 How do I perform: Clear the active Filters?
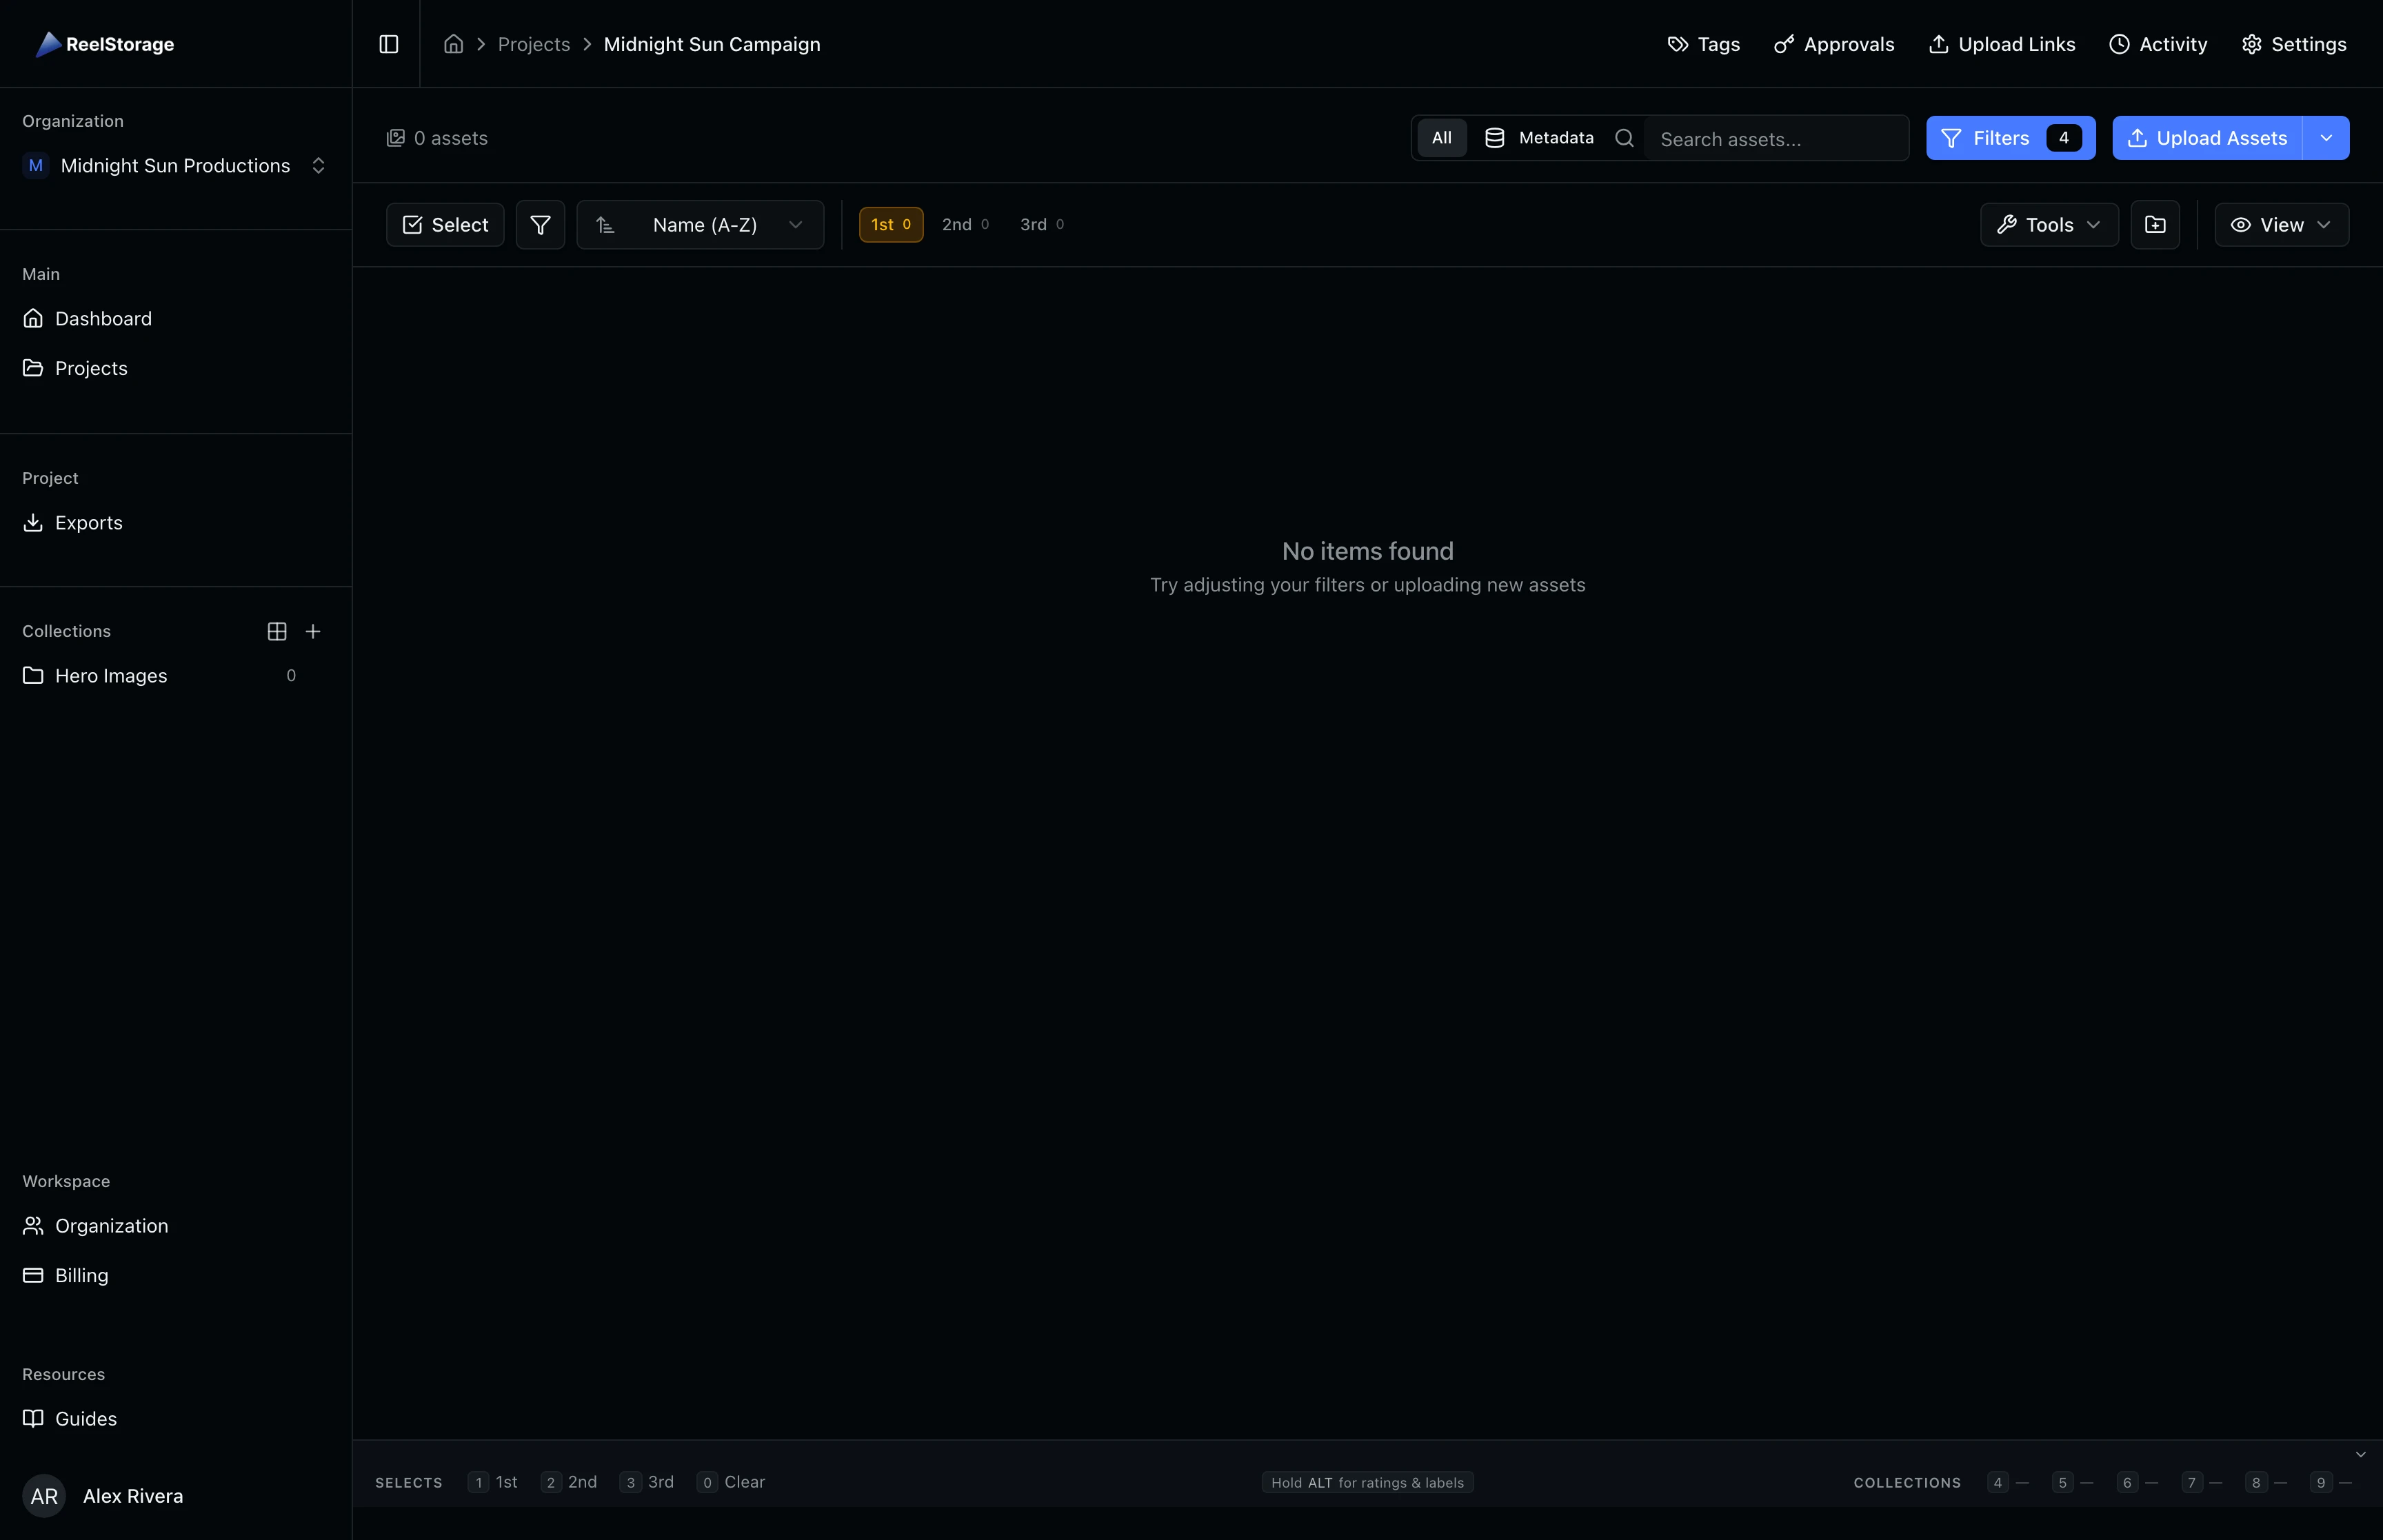(x=2009, y=137)
